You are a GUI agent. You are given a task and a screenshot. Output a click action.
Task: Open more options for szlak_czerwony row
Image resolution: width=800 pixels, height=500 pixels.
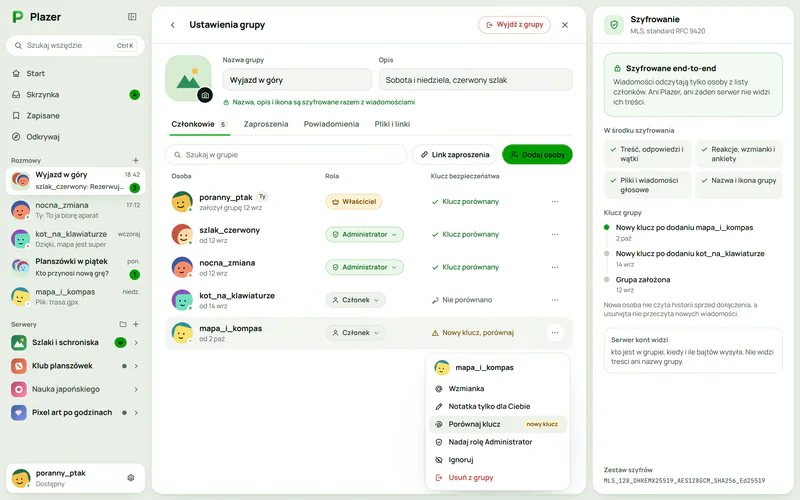click(x=555, y=234)
